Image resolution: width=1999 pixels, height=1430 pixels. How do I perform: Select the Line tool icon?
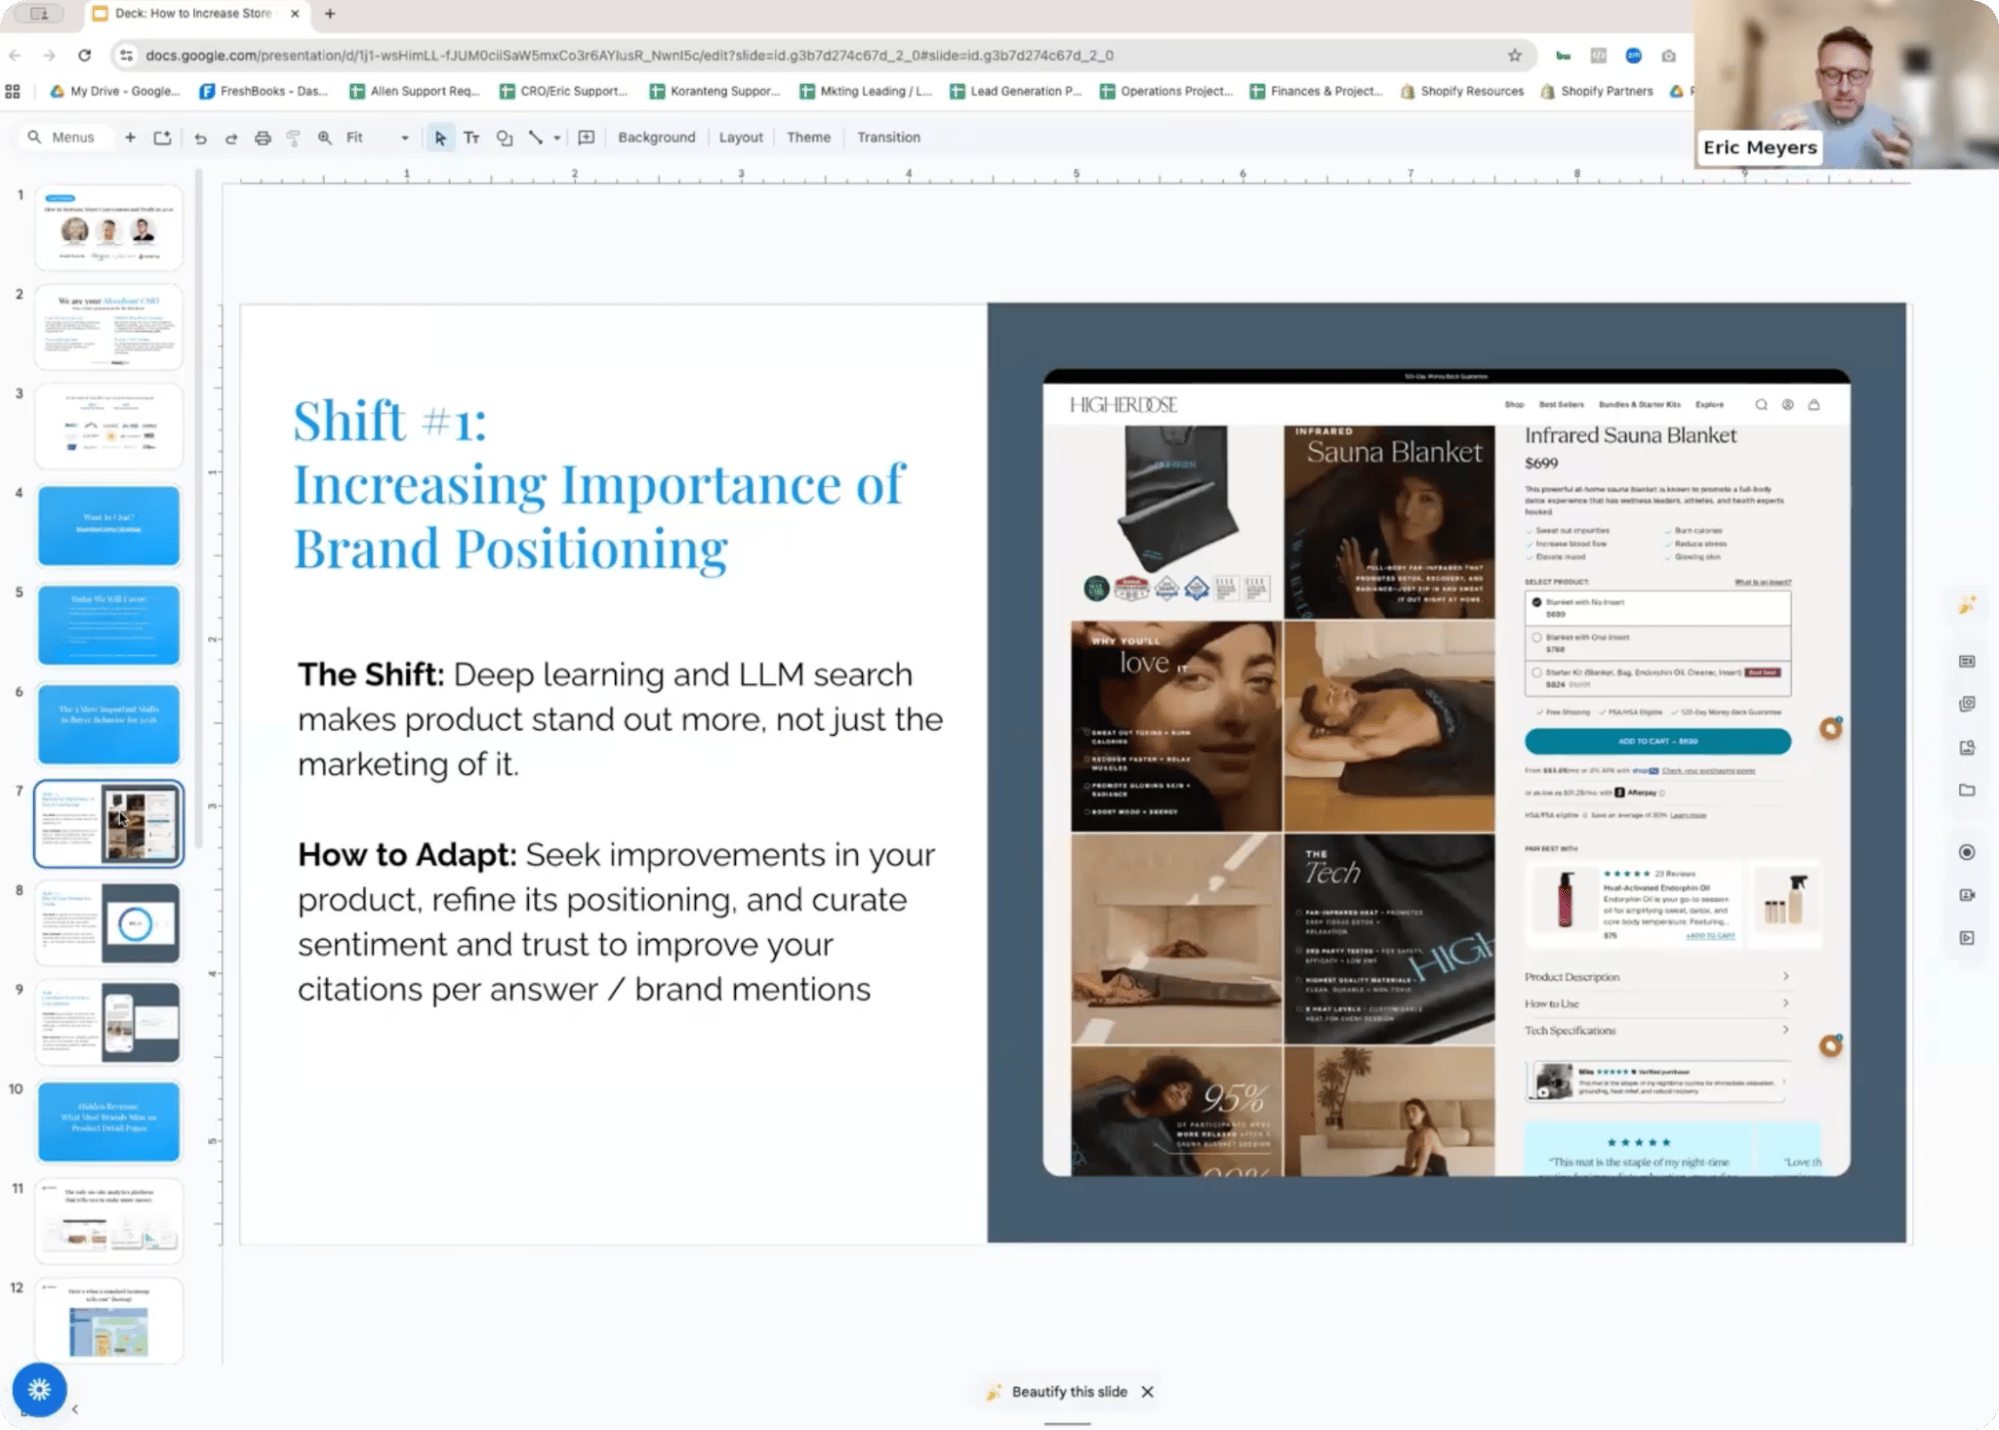point(536,138)
